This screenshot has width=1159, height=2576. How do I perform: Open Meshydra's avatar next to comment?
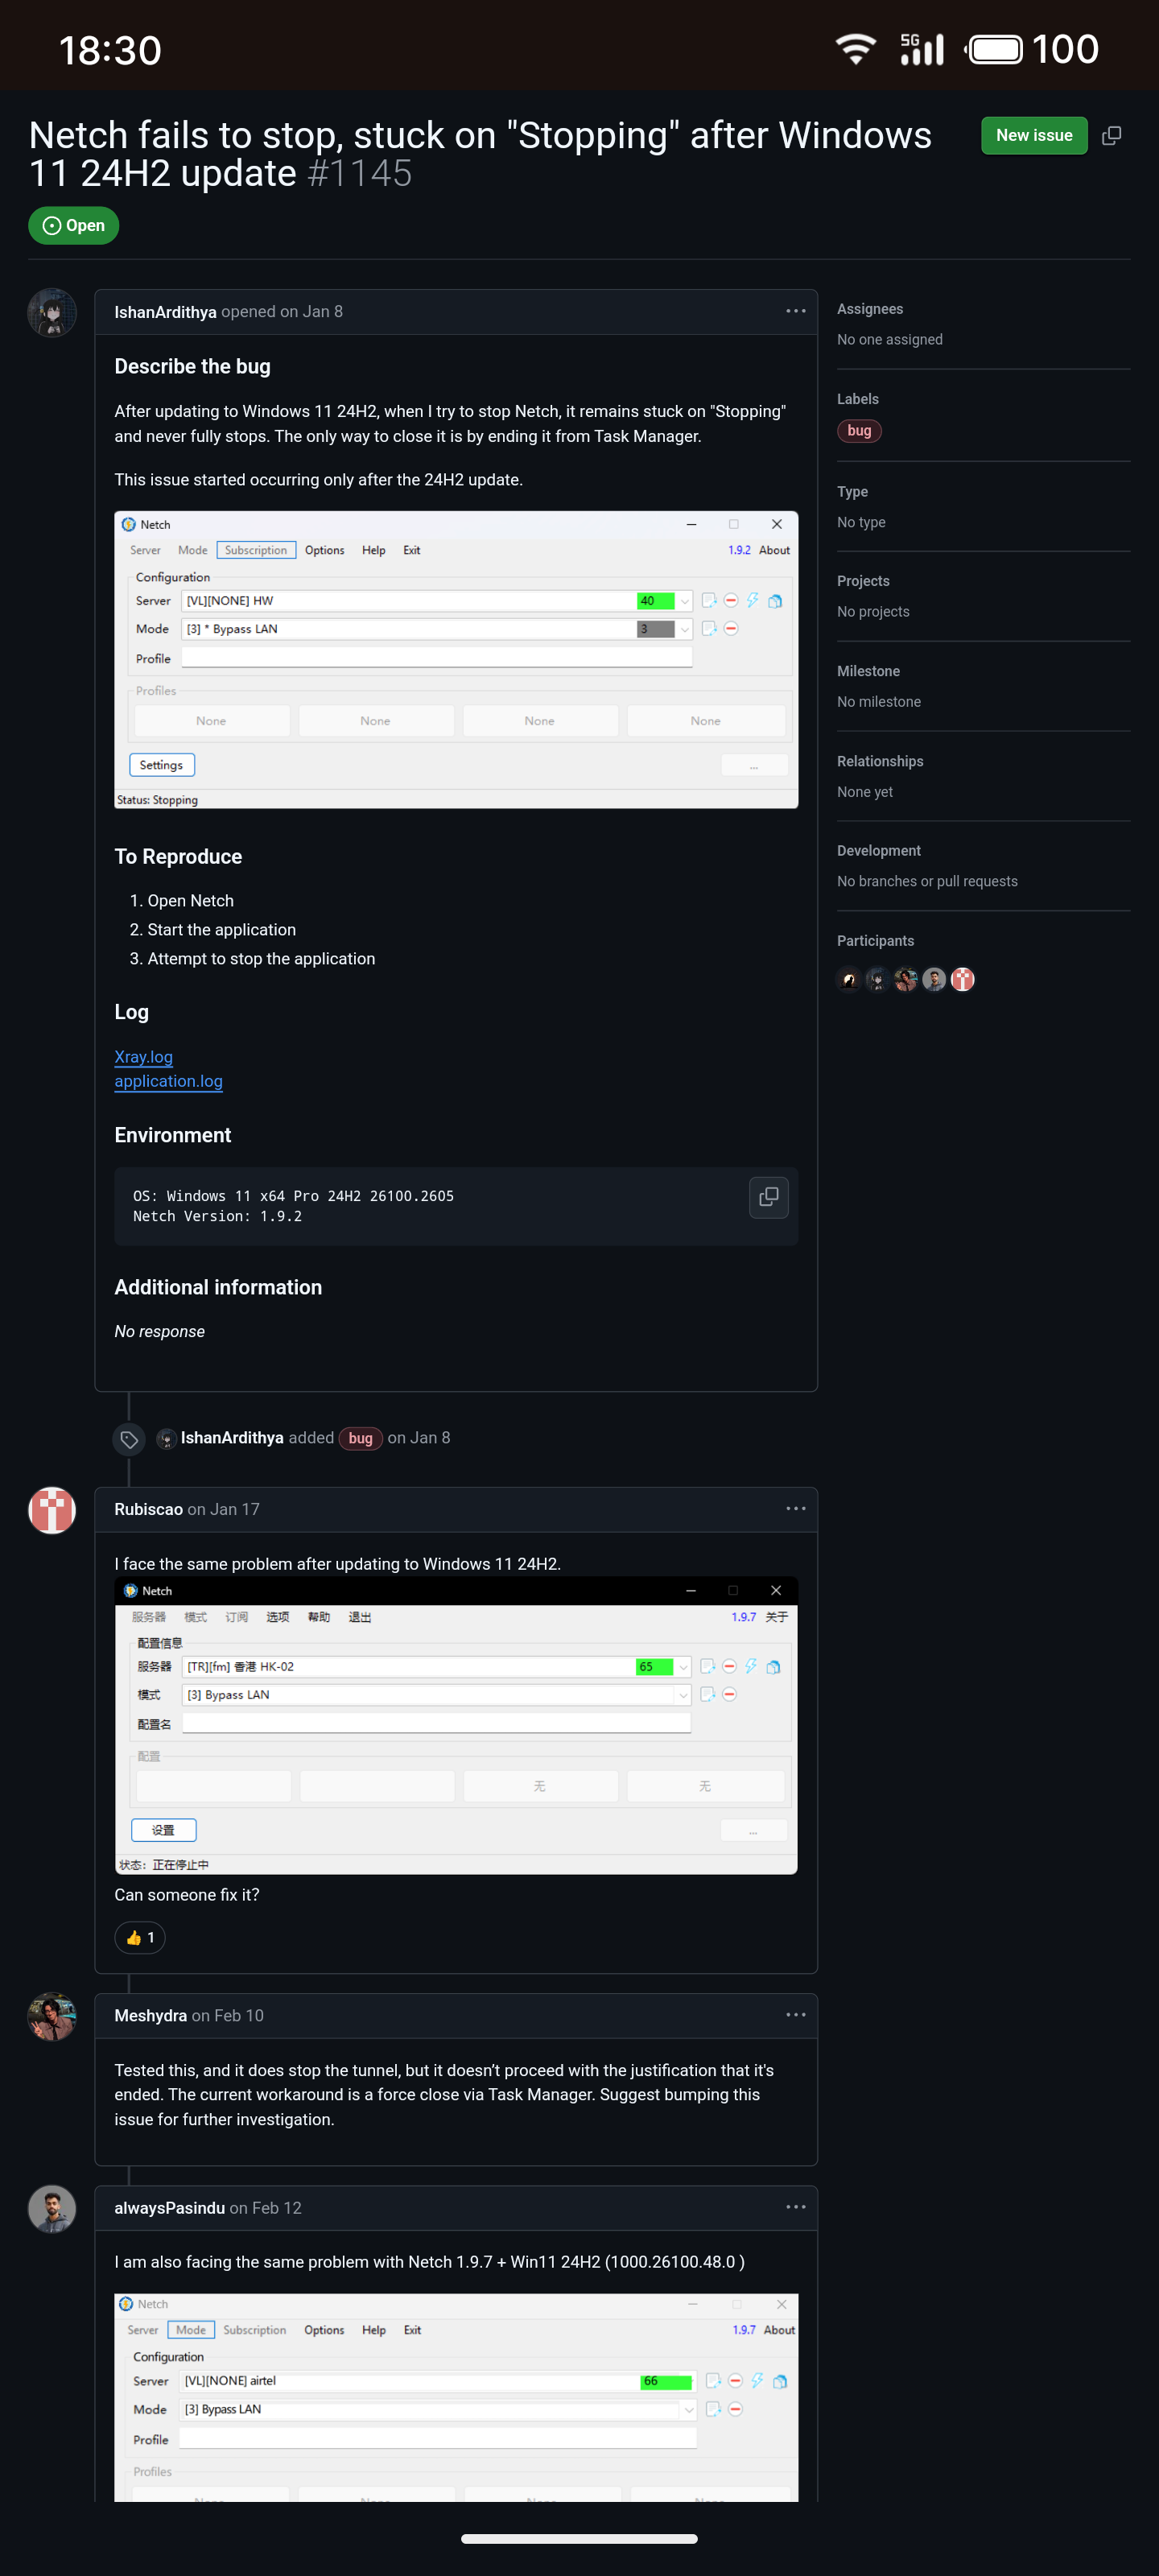click(52, 2016)
